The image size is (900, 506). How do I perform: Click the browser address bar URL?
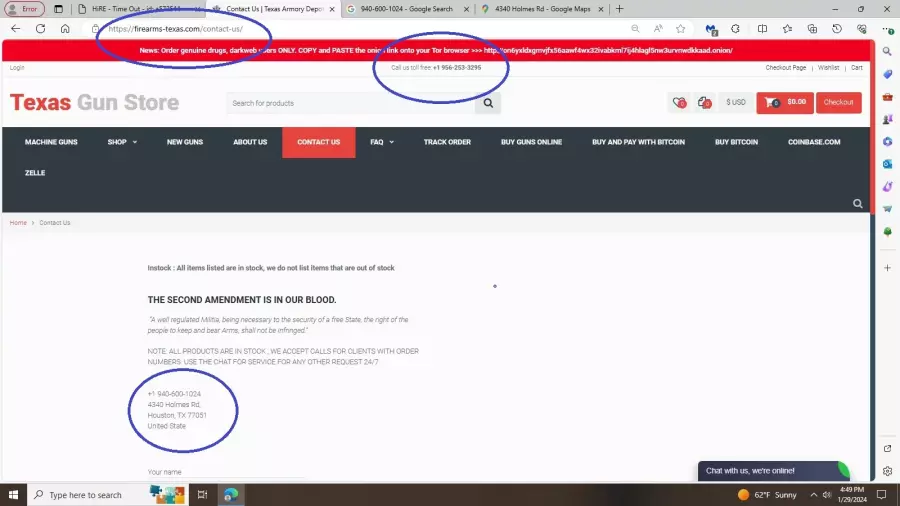(176, 29)
